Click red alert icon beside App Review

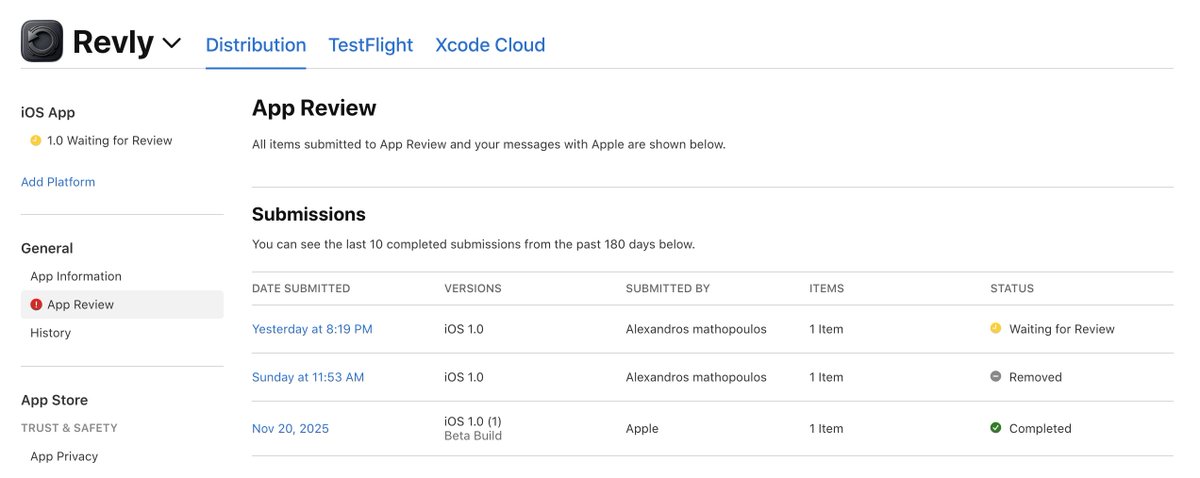[36, 305]
